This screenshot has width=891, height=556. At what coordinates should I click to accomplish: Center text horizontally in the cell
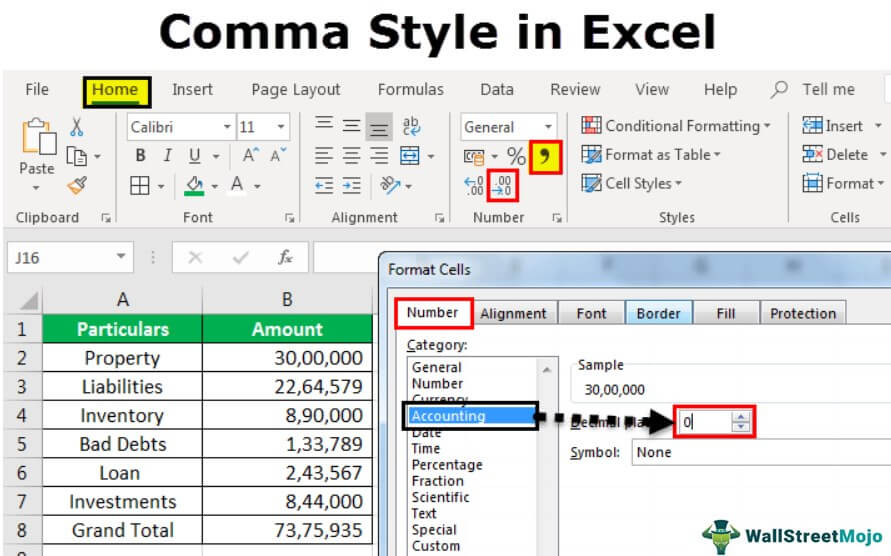pos(351,155)
